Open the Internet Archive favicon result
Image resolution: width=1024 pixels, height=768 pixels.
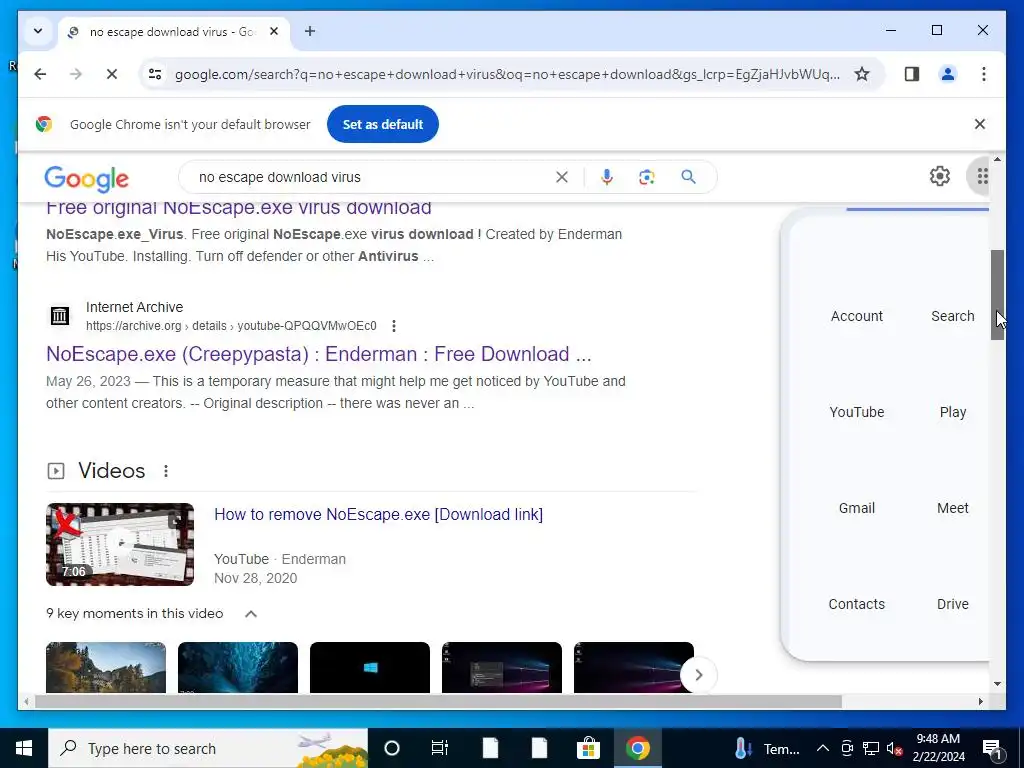[x=59, y=316]
